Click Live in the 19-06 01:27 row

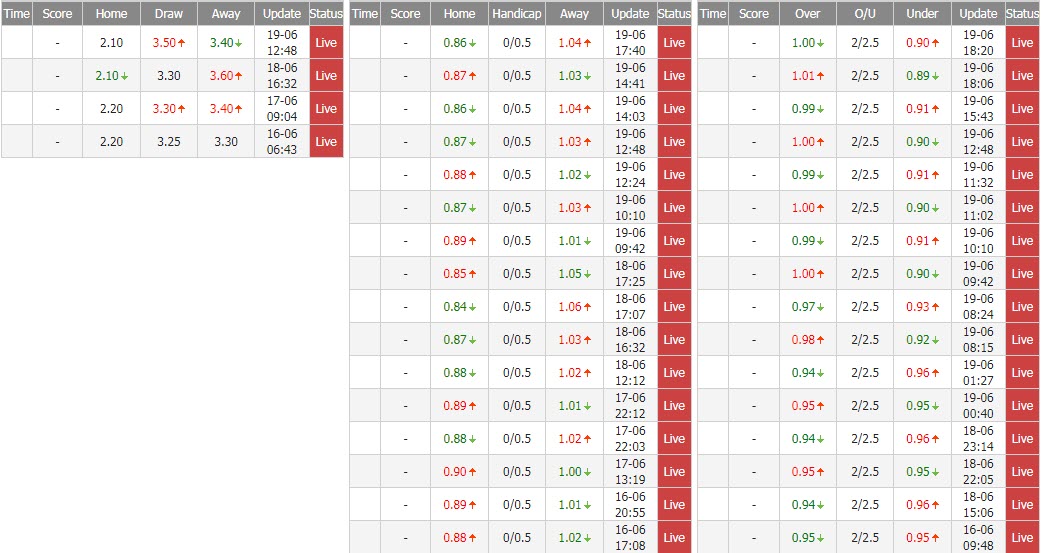pos(1022,373)
